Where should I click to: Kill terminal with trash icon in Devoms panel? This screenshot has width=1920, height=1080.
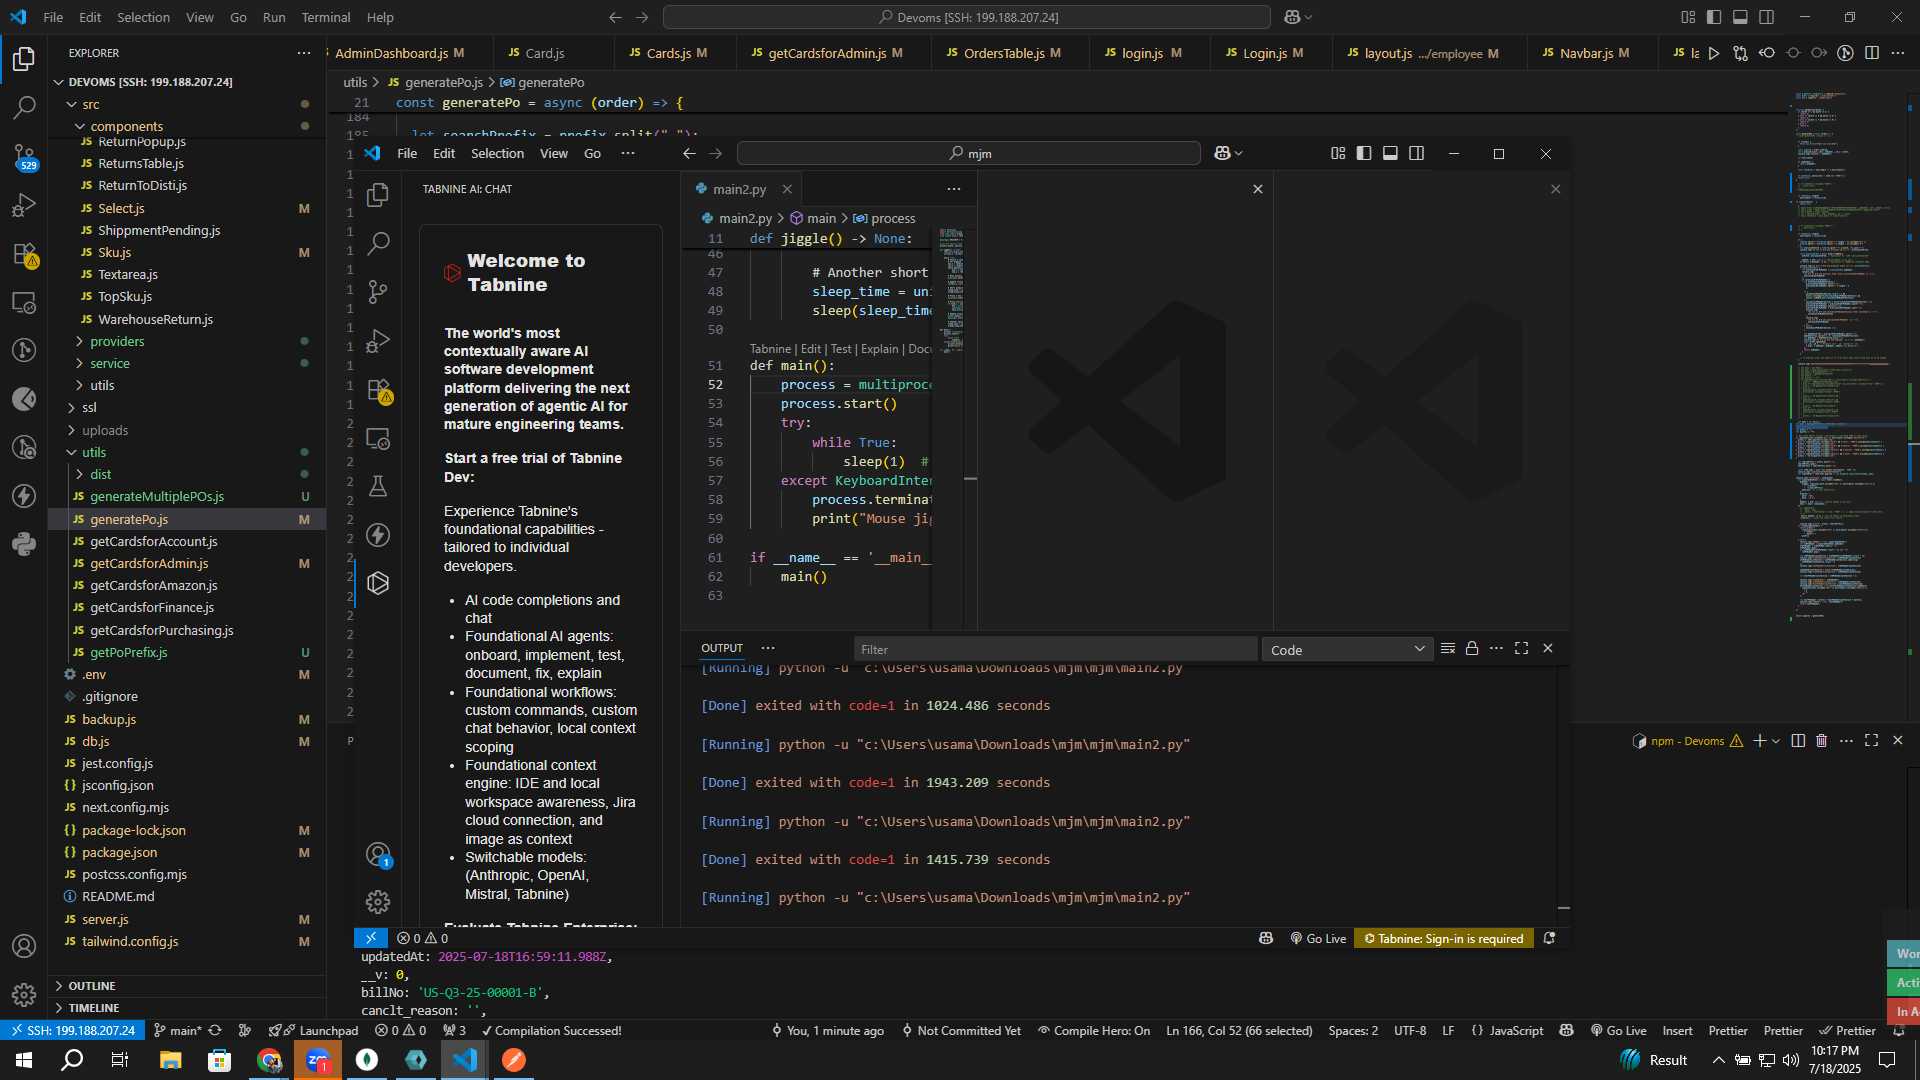click(1821, 740)
